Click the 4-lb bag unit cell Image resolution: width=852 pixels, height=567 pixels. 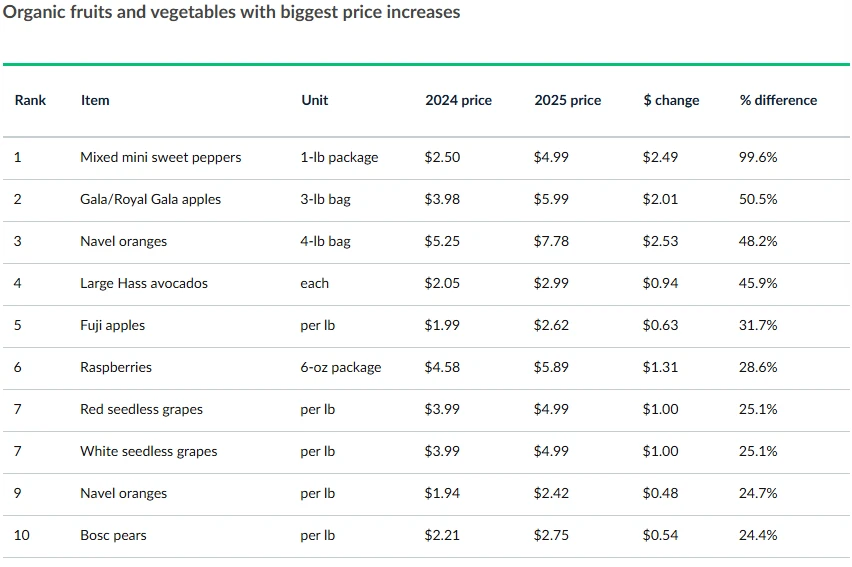[326, 241]
